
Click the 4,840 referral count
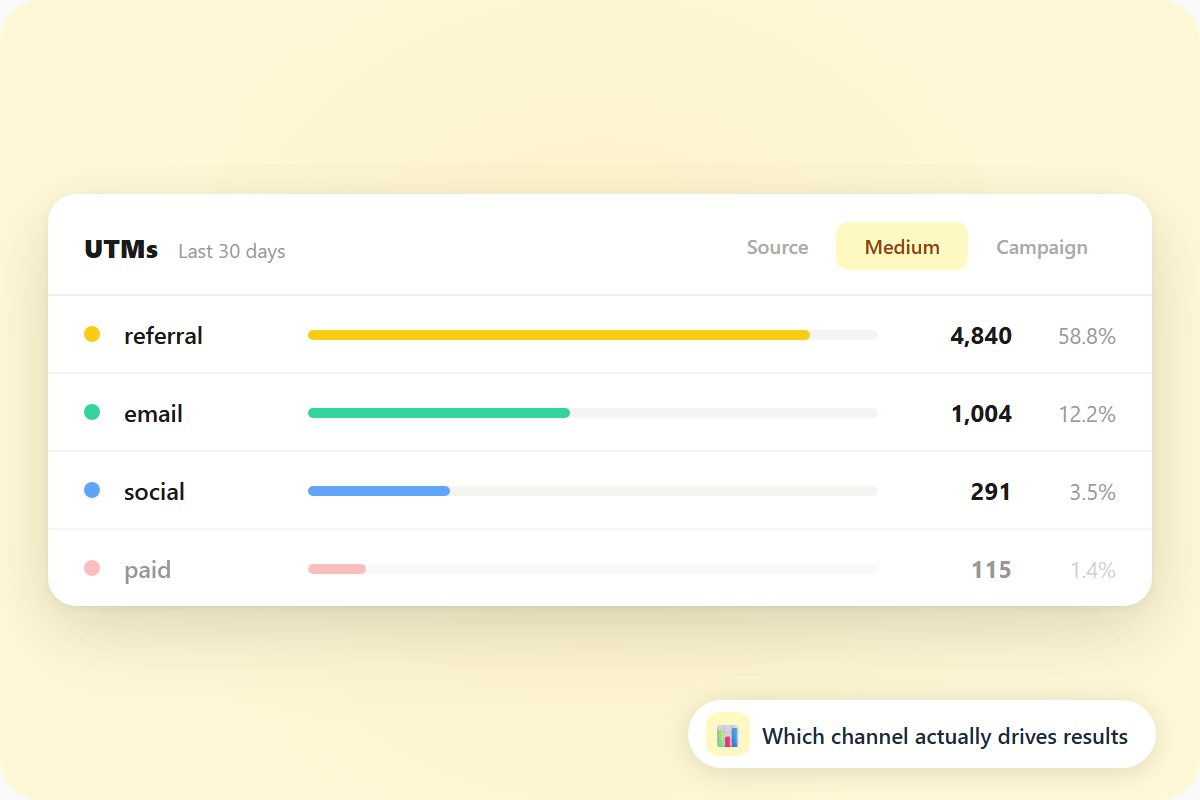pyautogui.click(x=981, y=336)
